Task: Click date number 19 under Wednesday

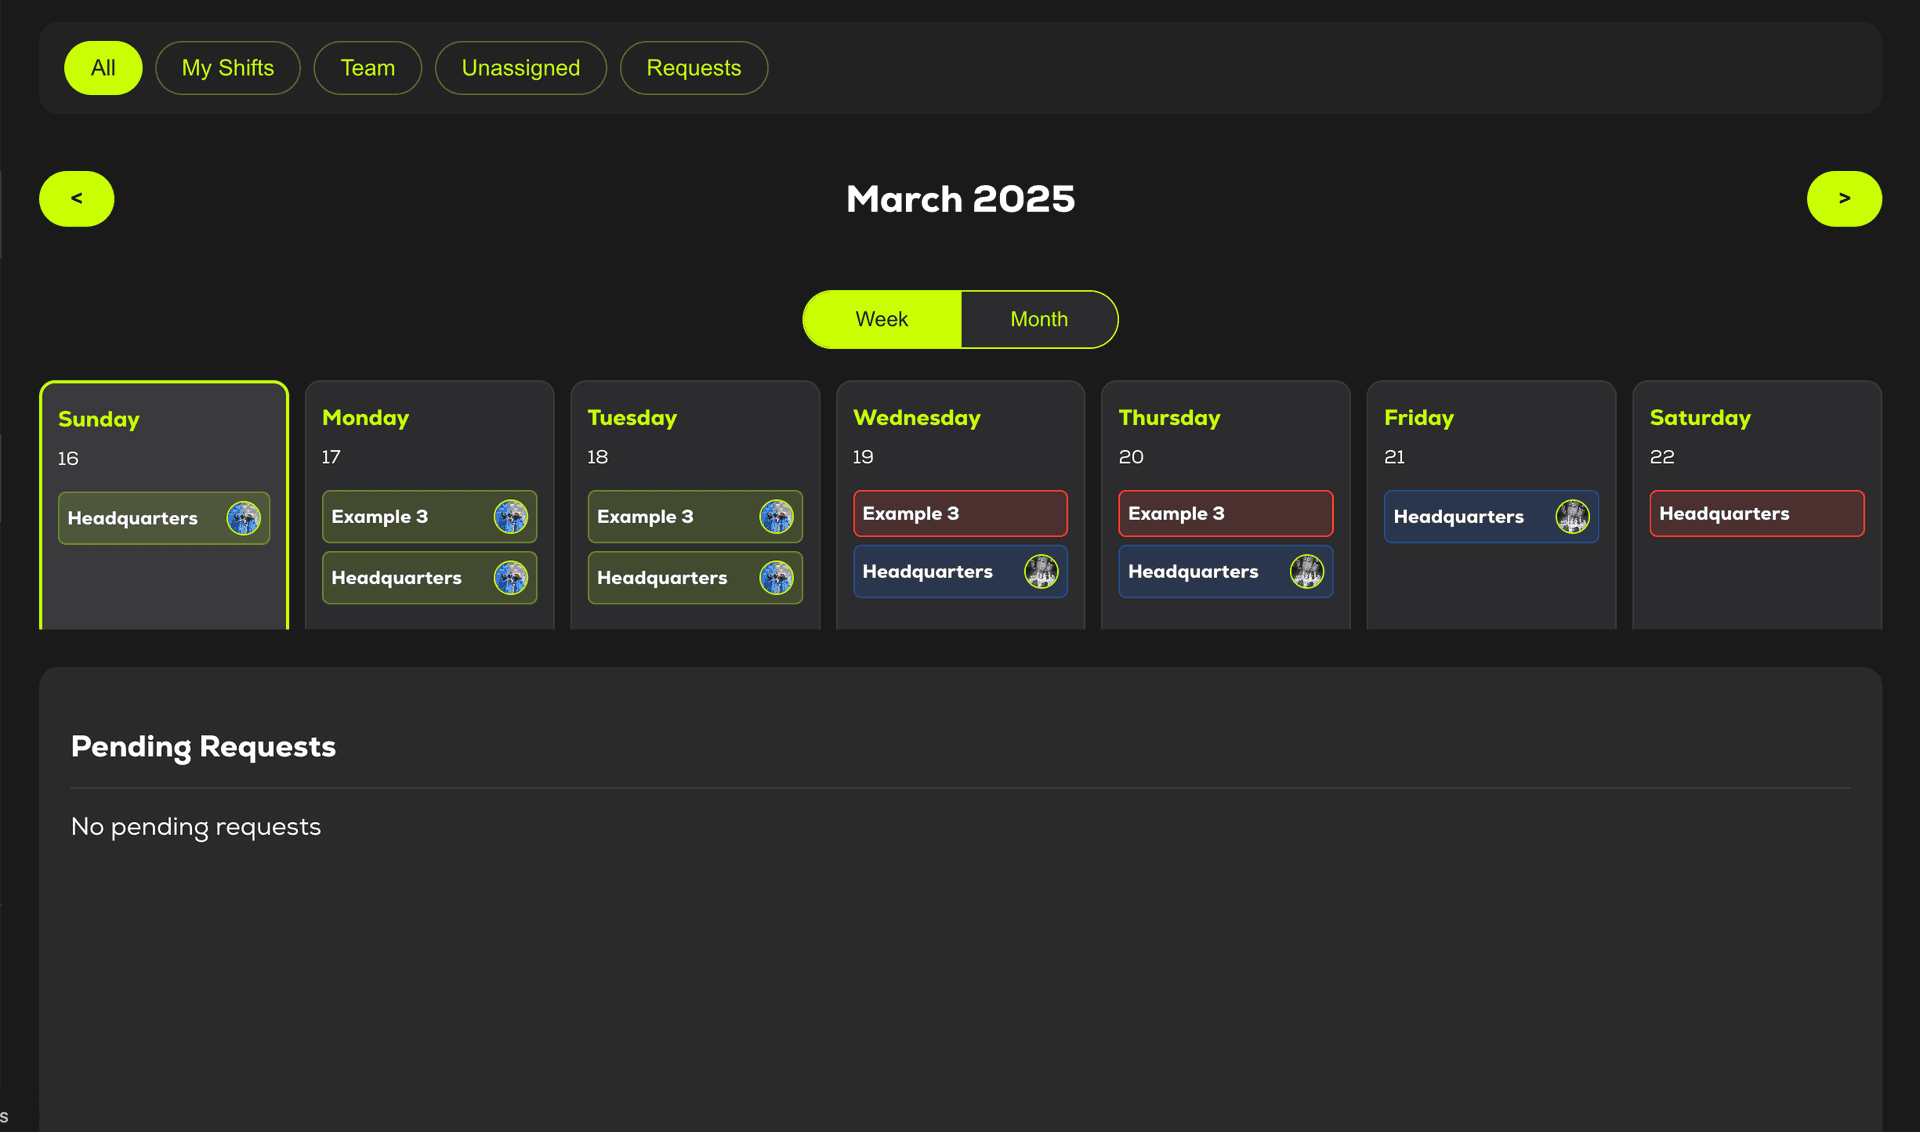Action: click(x=863, y=456)
